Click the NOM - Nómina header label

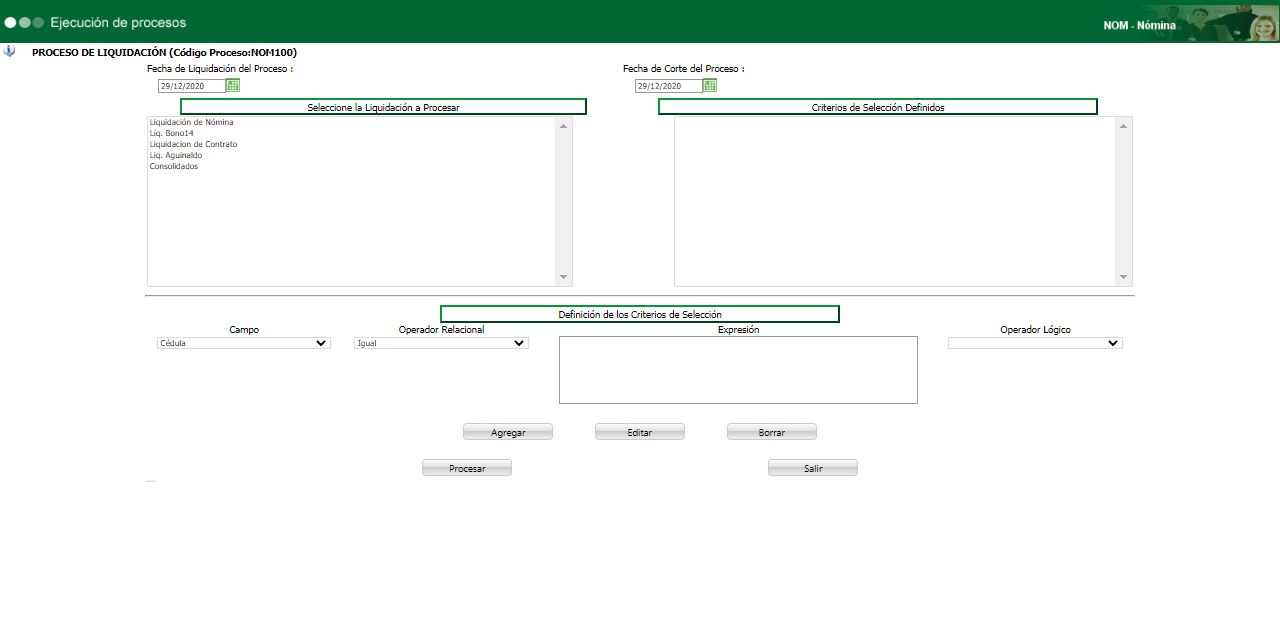[x=1140, y=26]
